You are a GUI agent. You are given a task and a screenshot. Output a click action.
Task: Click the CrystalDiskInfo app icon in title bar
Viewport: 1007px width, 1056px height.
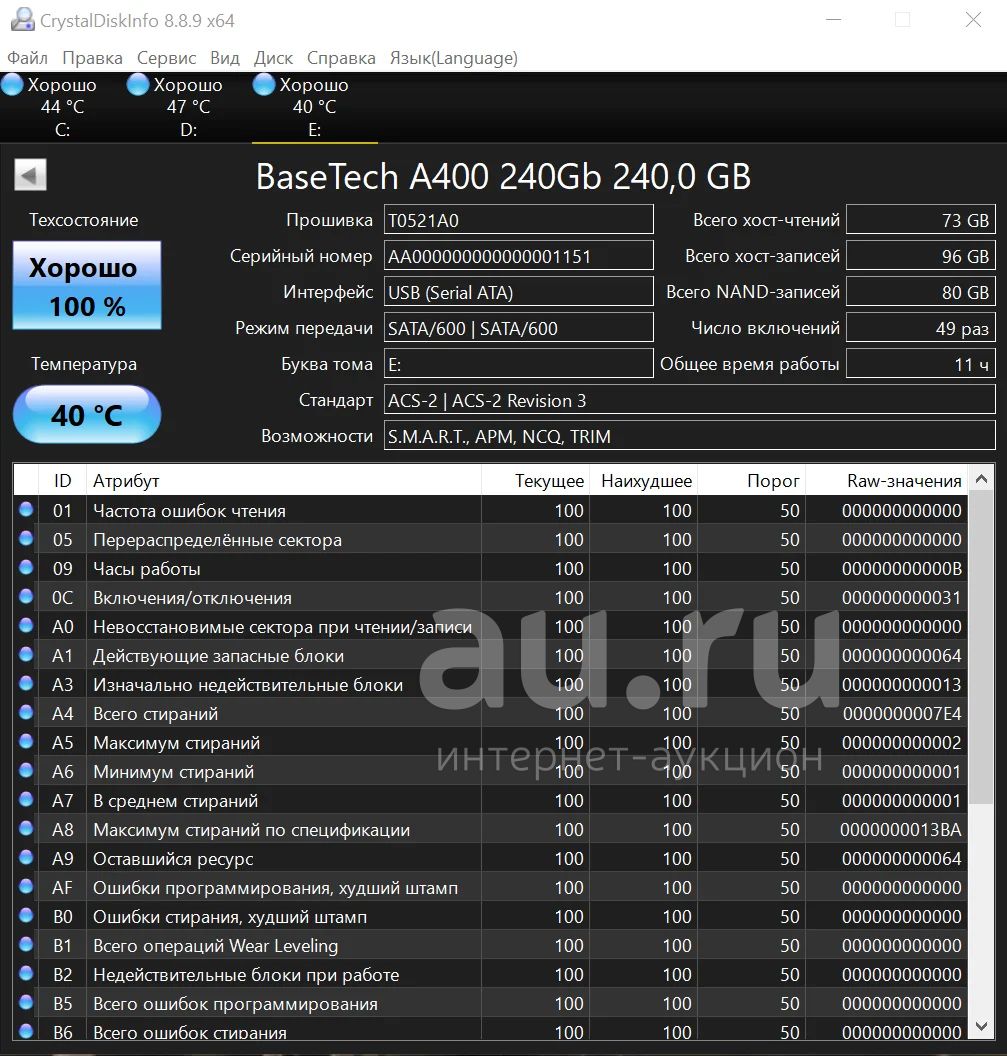point(22,19)
